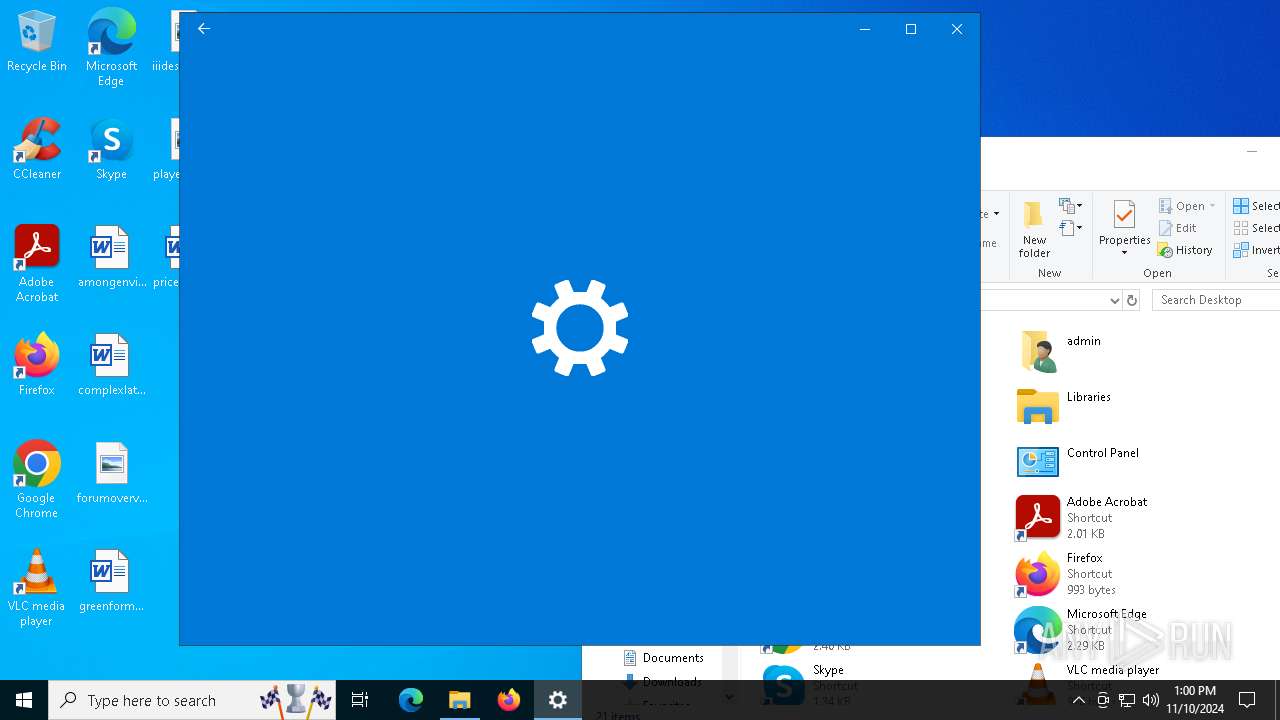Viewport: 1280px width, 720px height.
Task: Open Task View on the taskbar
Action: click(x=360, y=700)
